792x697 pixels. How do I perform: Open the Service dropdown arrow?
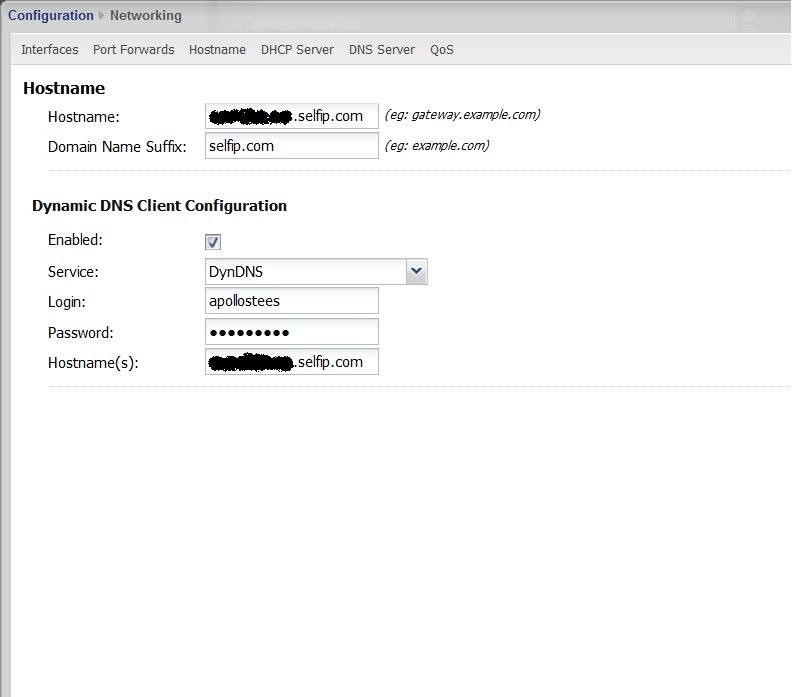pos(416,271)
